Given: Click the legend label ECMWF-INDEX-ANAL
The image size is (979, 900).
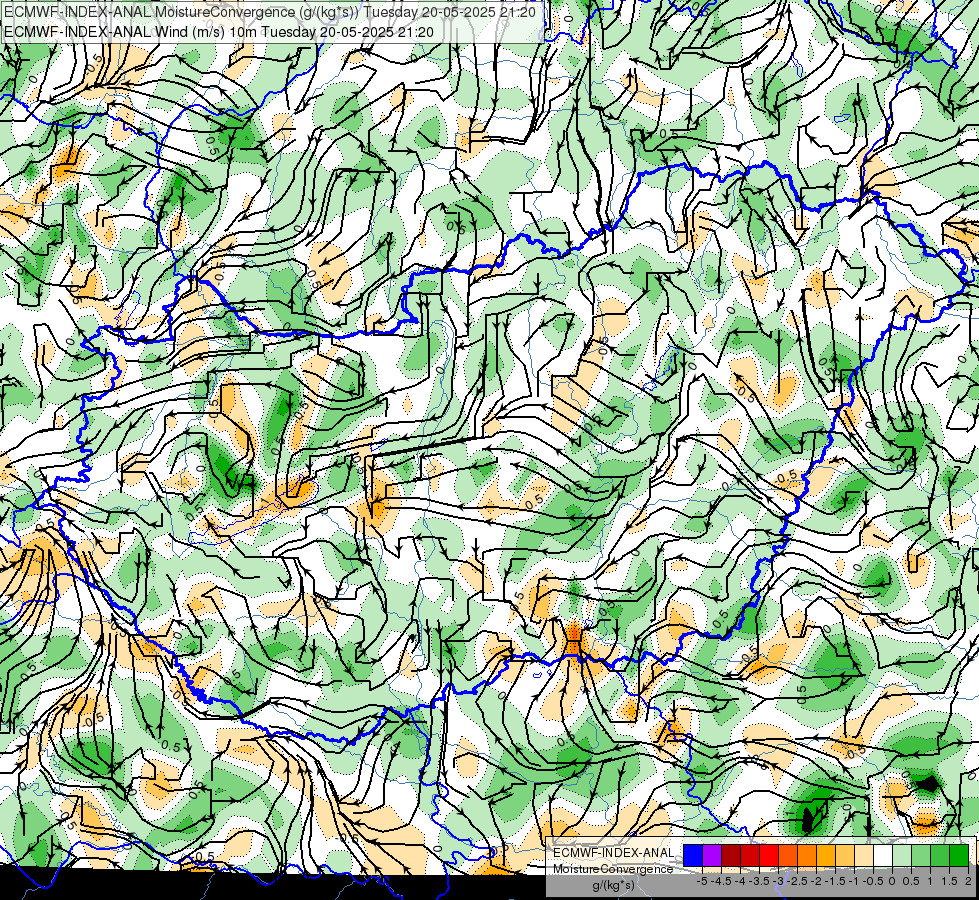Looking at the screenshot, I should click(613, 853).
